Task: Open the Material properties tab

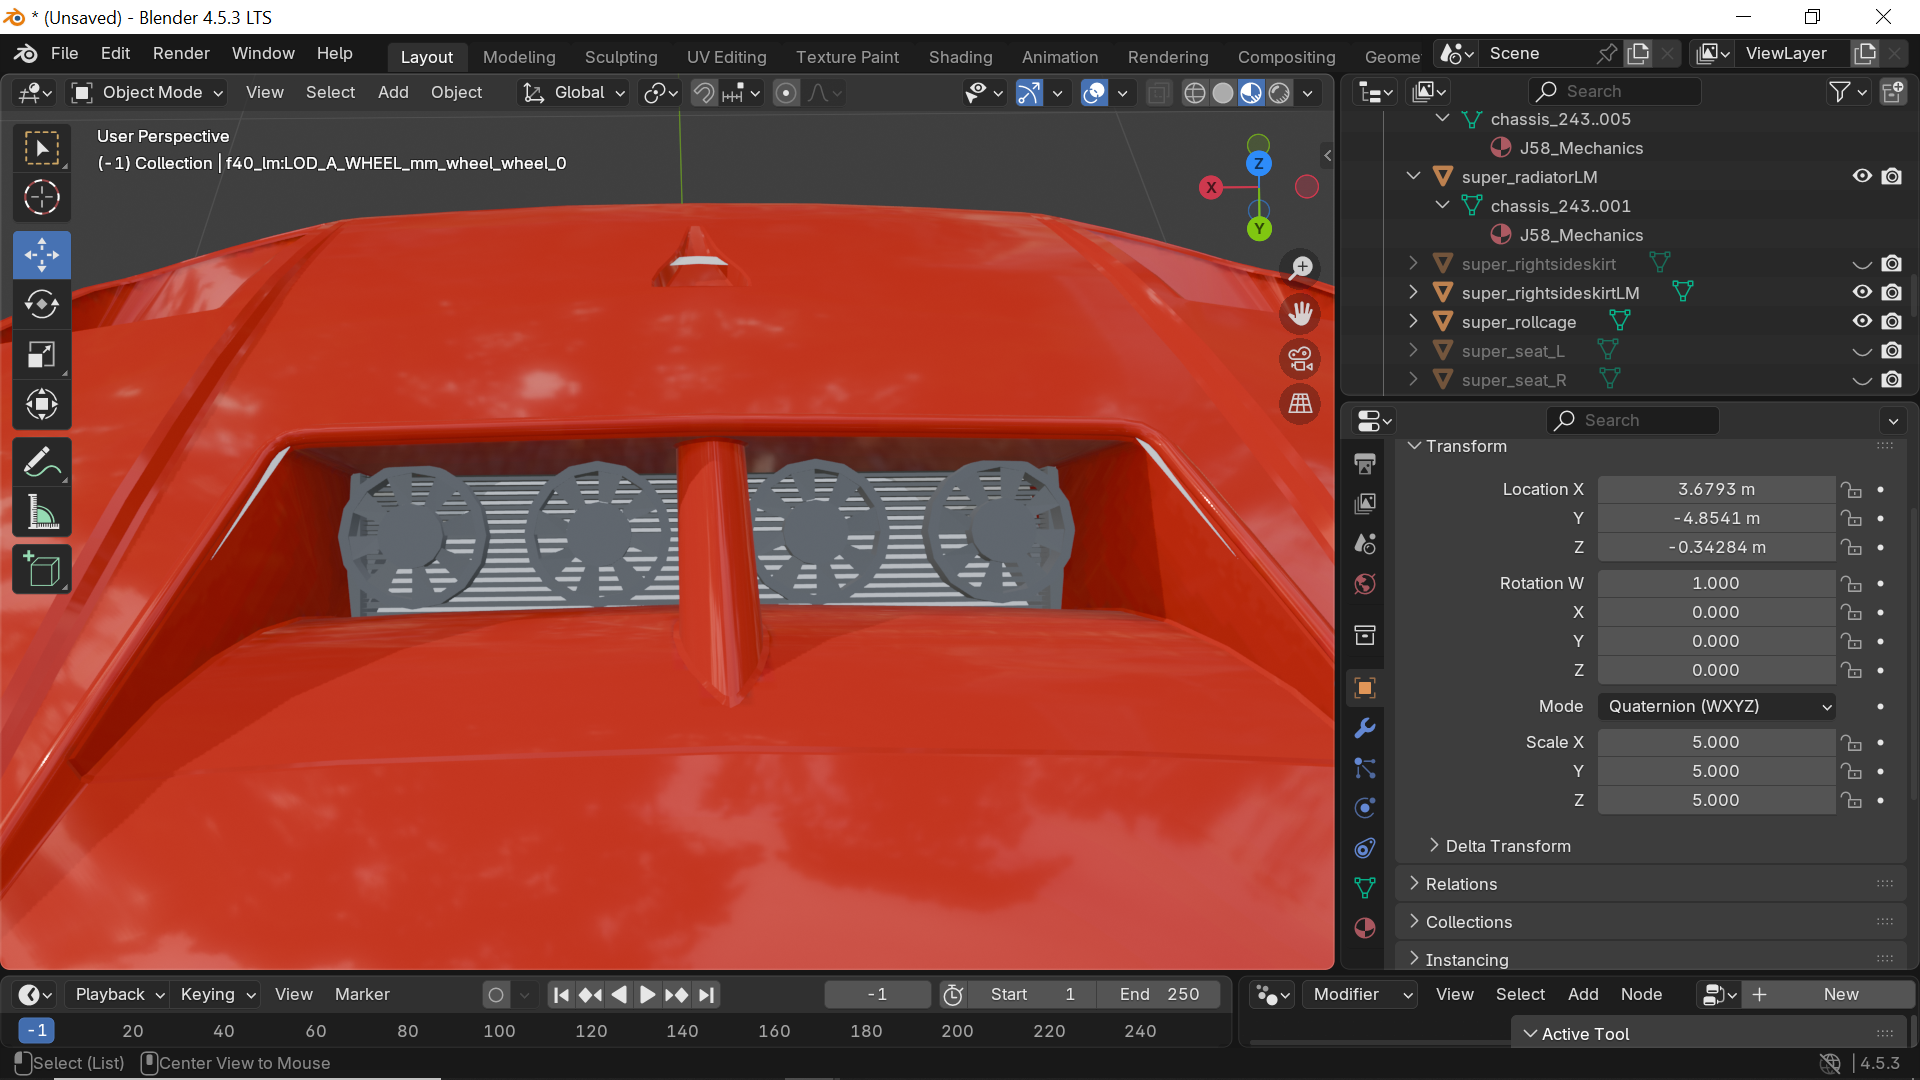Action: pyautogui.click(x=1365, y=928)
